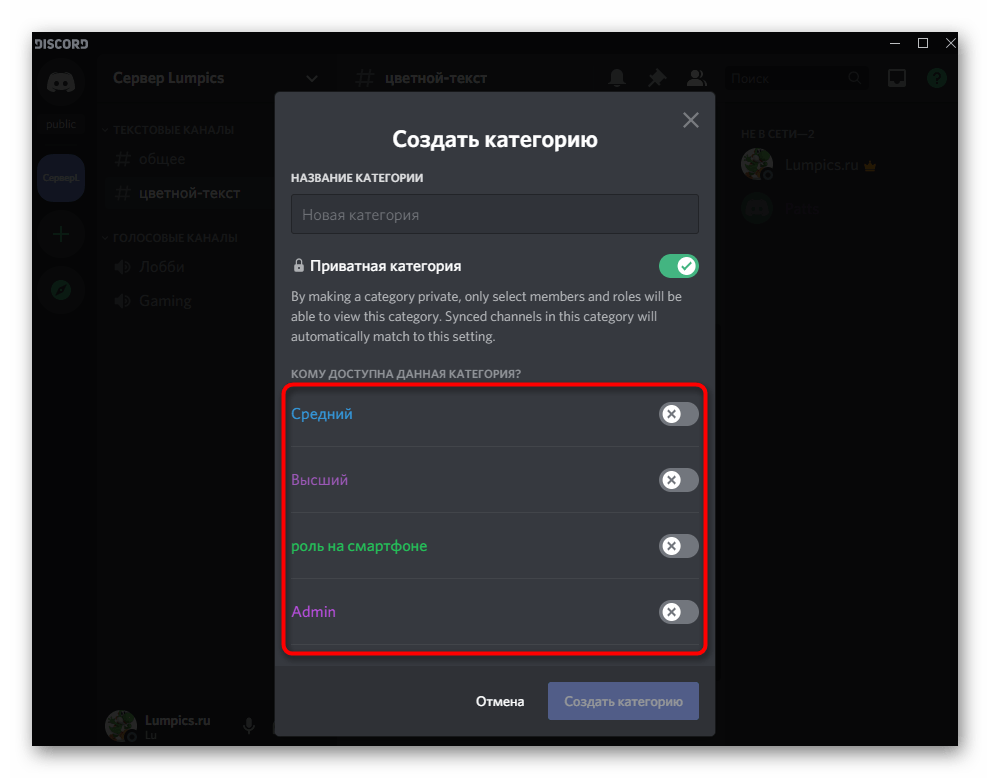Enable access for the Admin role
The image size is (990, 778).
coord(679,611)
